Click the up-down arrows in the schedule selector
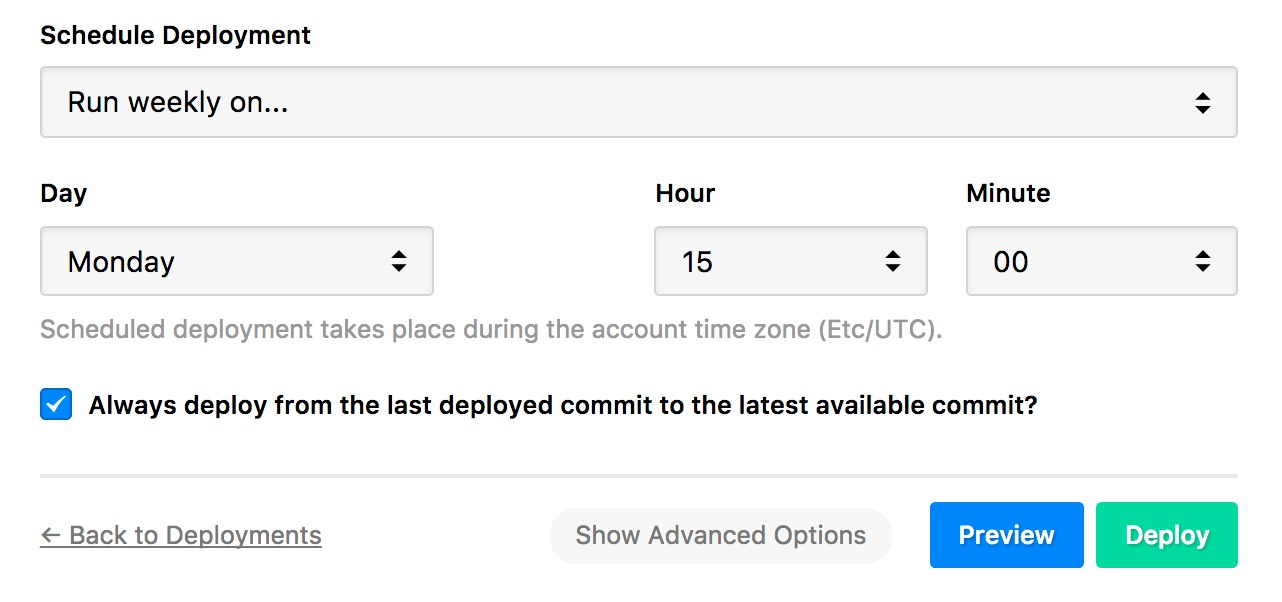Viewport: 1282px width, 602px height. tap(1203, 102)
